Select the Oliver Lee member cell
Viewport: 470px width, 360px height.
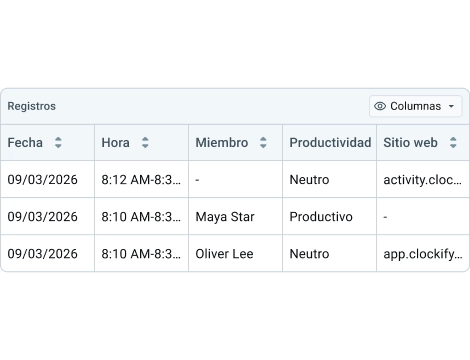point(235,253)
